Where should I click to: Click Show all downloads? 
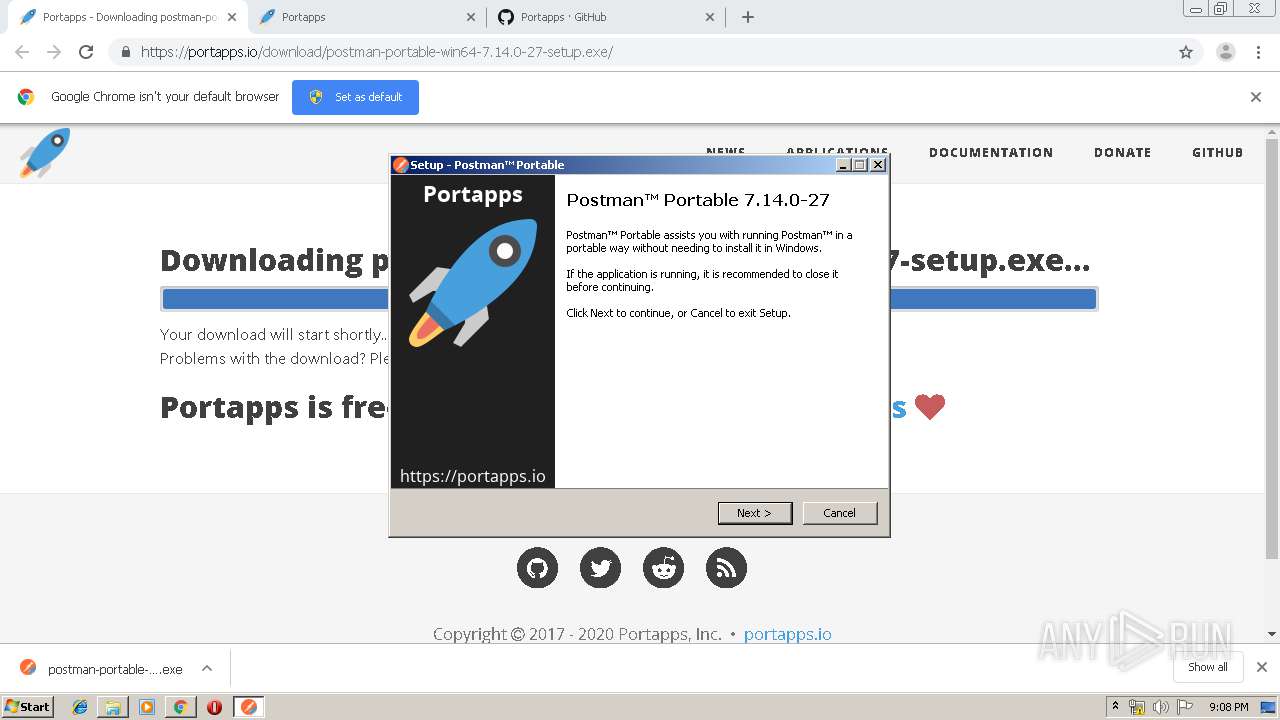(1208, 667)
